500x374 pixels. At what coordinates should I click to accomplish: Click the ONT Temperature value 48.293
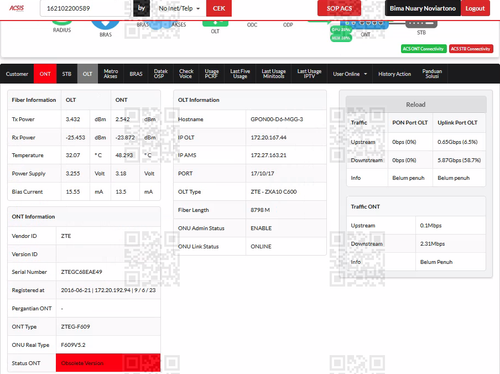tap(124, 155)
